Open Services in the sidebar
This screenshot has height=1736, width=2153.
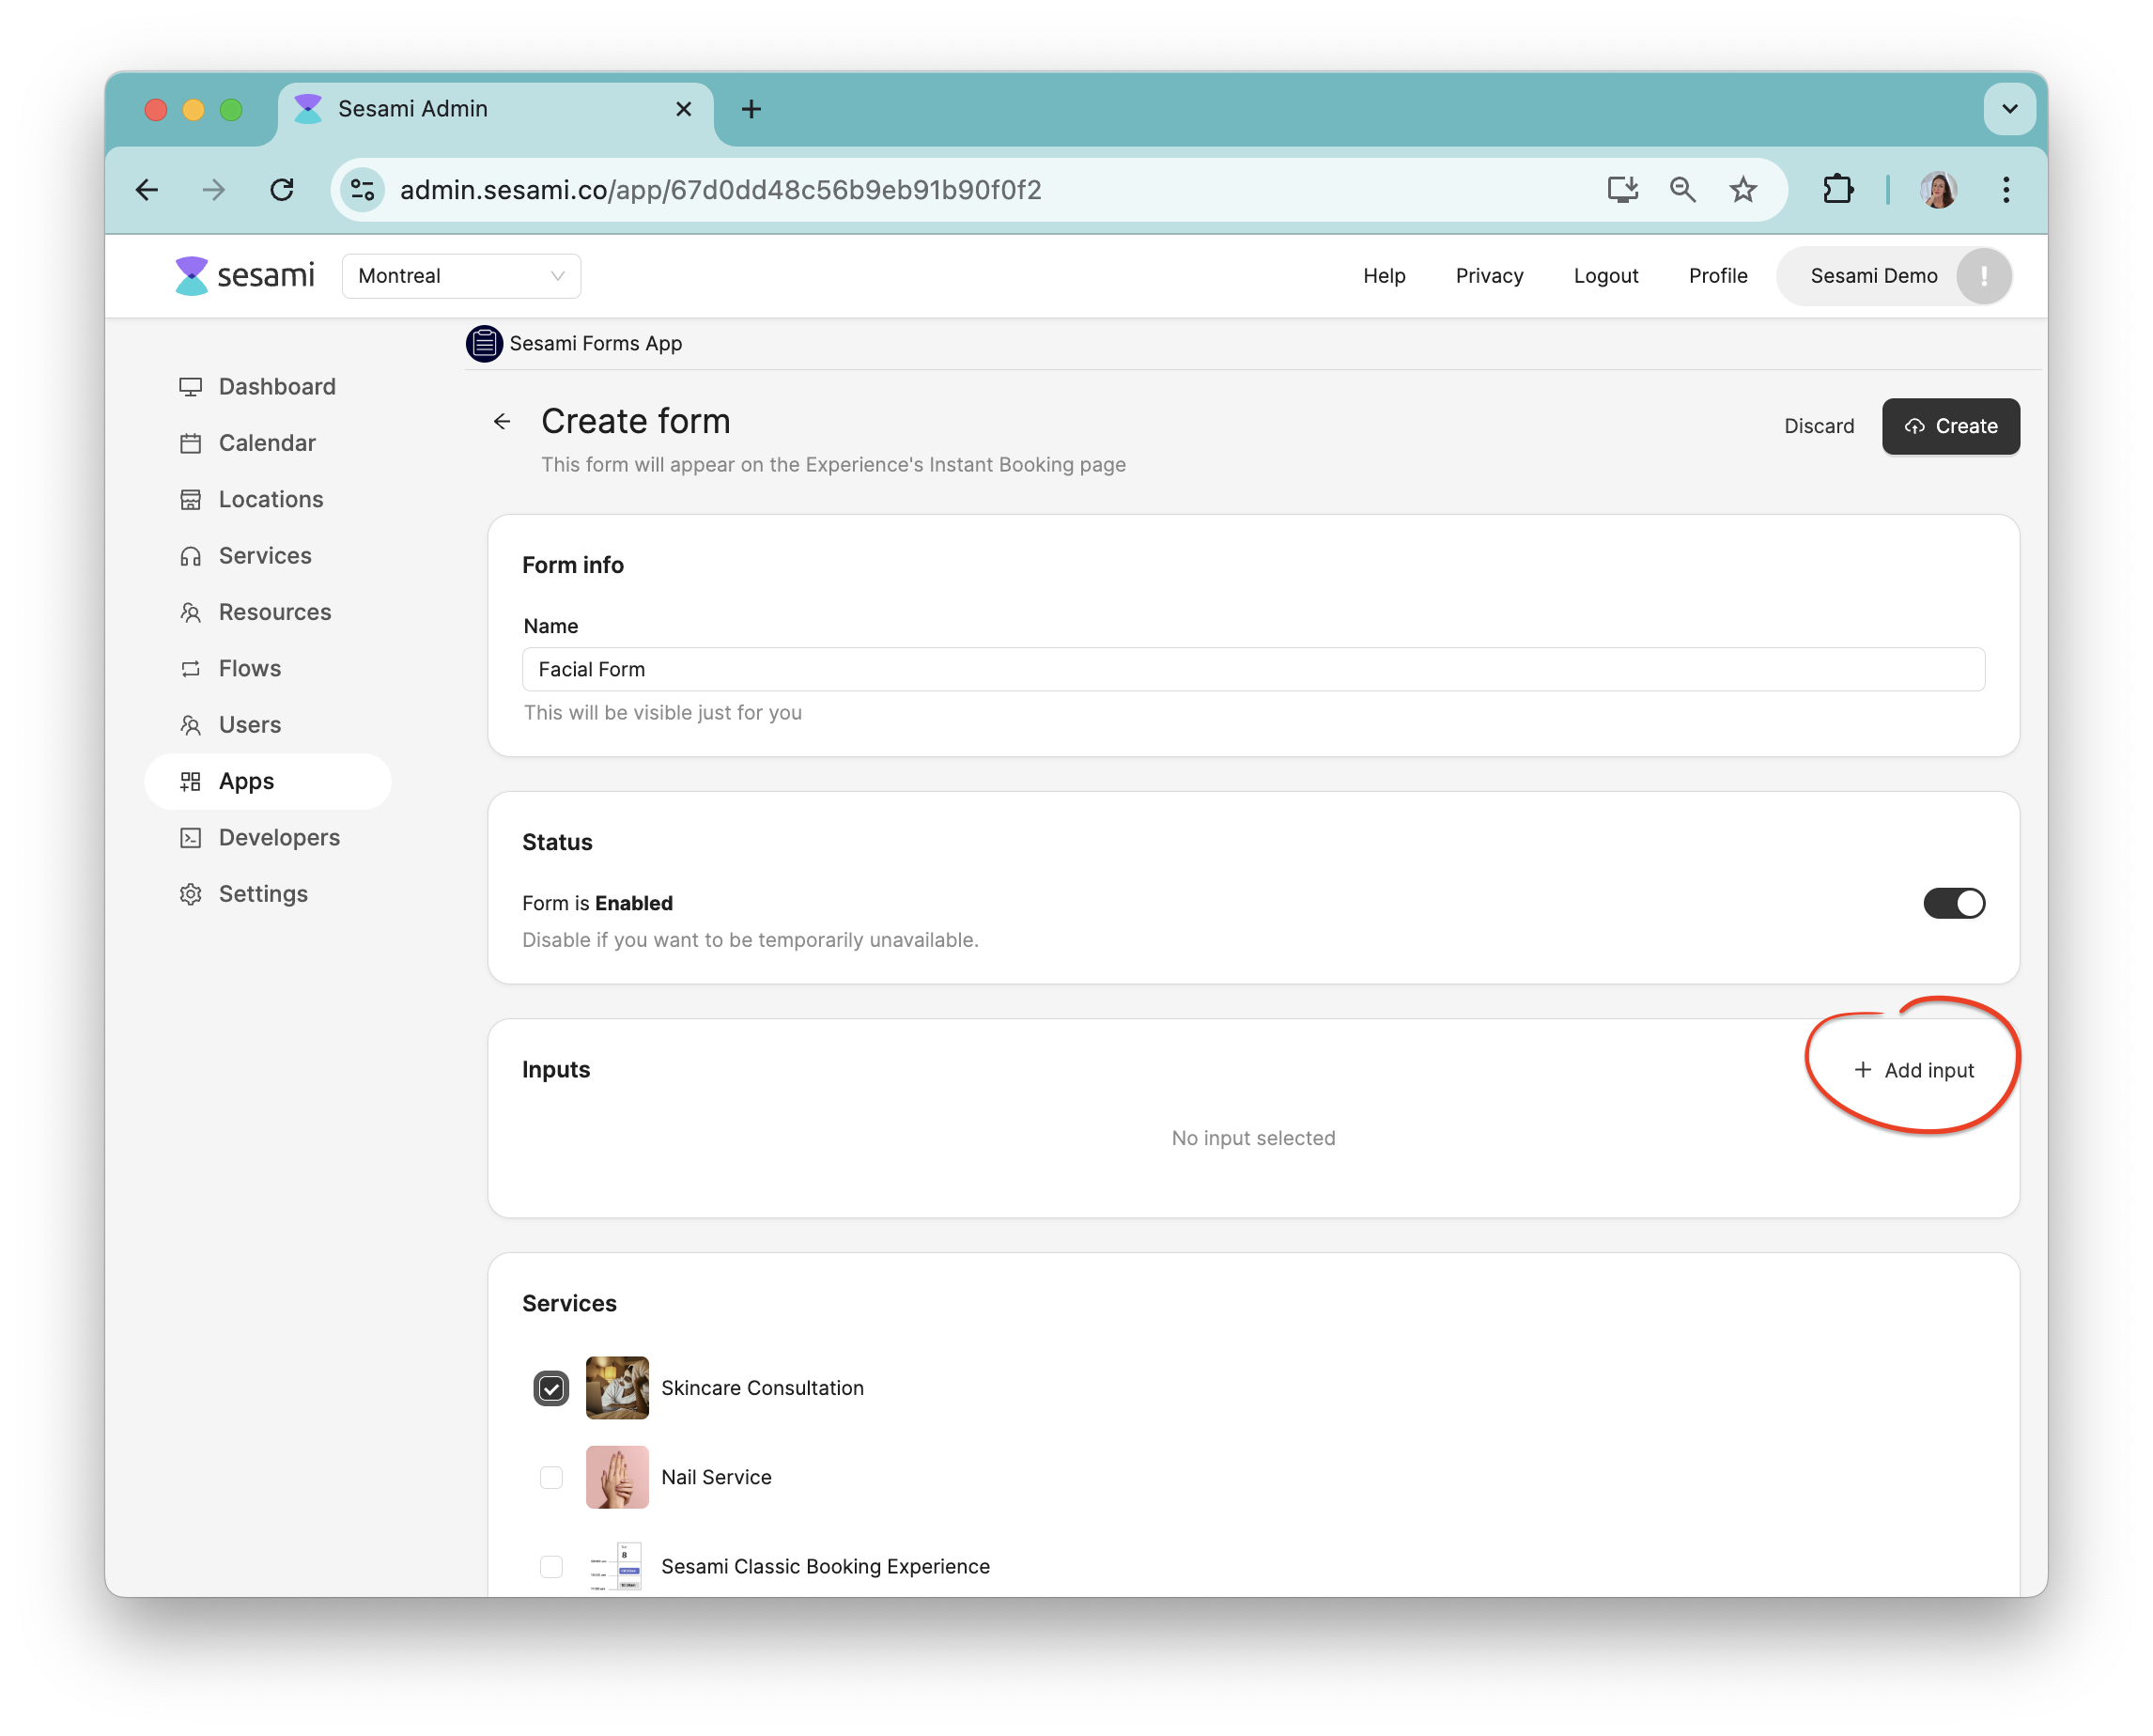[x=268, y=556]
